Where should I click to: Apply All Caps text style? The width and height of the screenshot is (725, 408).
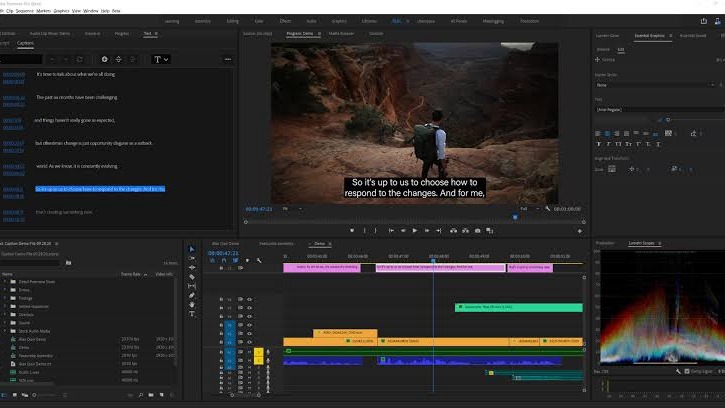pyautogui.click(x=618, y=144)
